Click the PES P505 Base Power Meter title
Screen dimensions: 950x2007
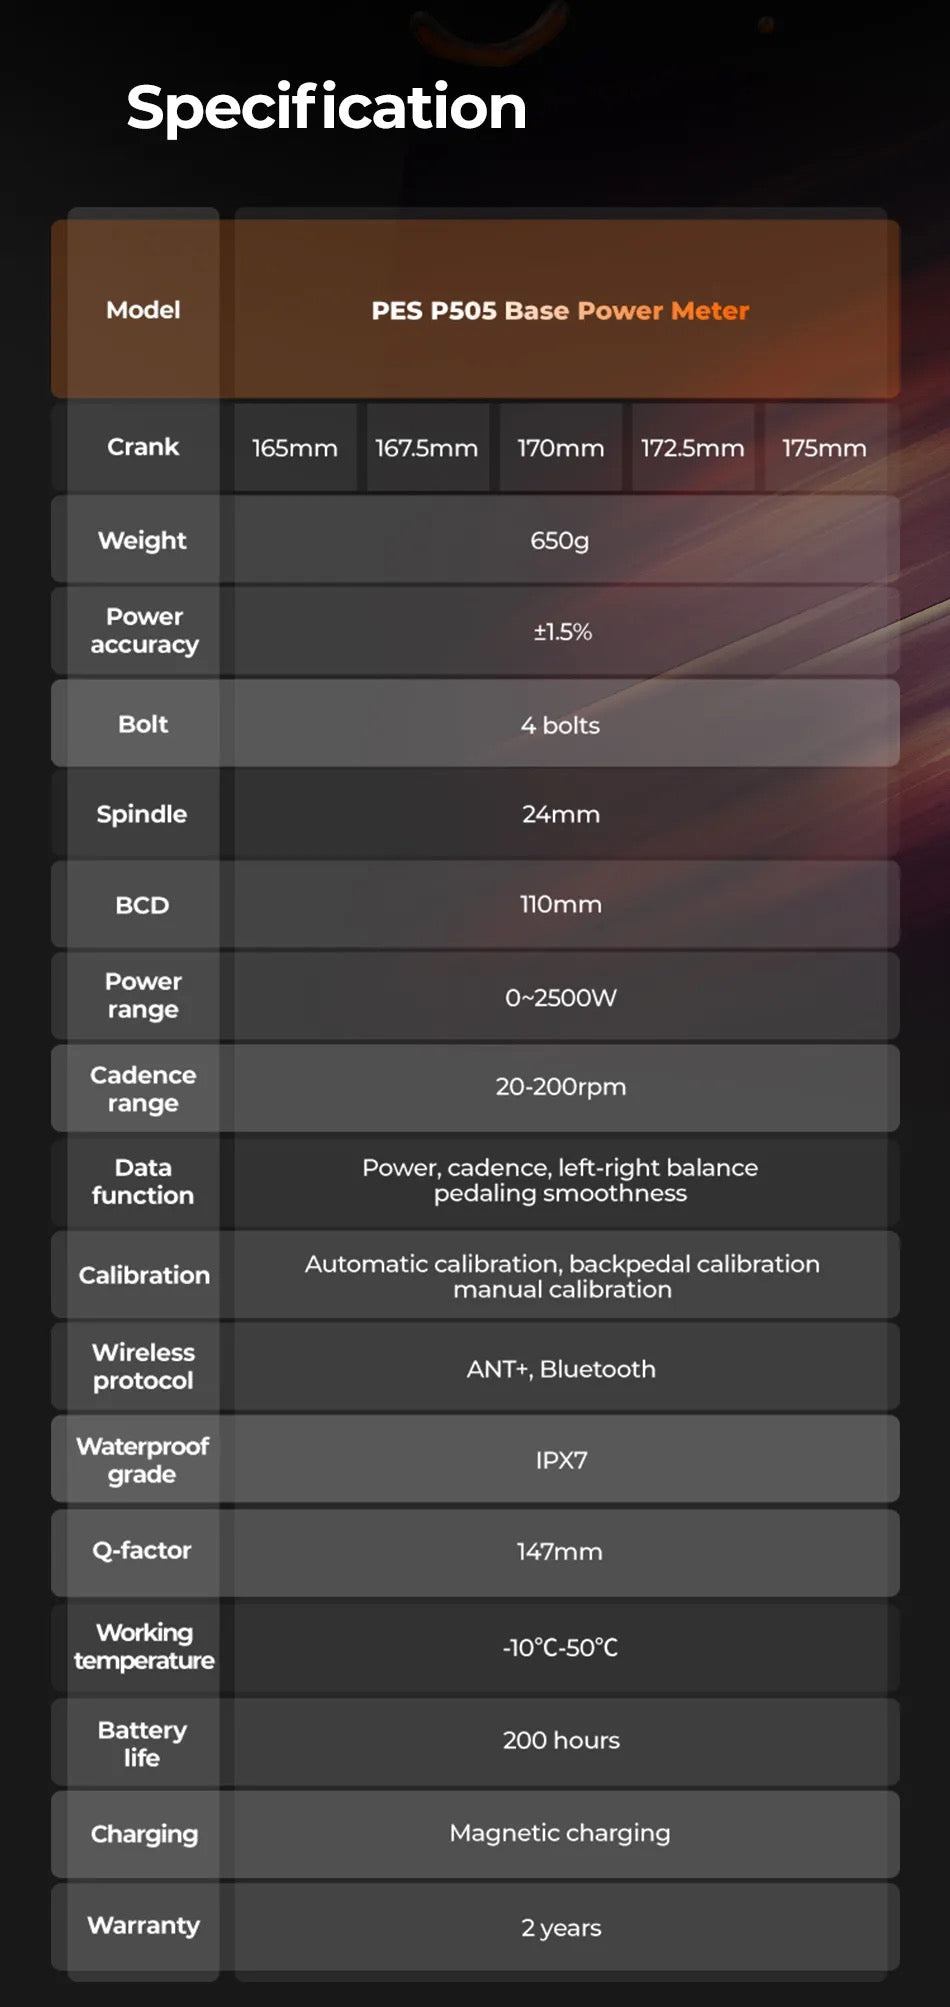pyautogui.click(x=560, y=311)
